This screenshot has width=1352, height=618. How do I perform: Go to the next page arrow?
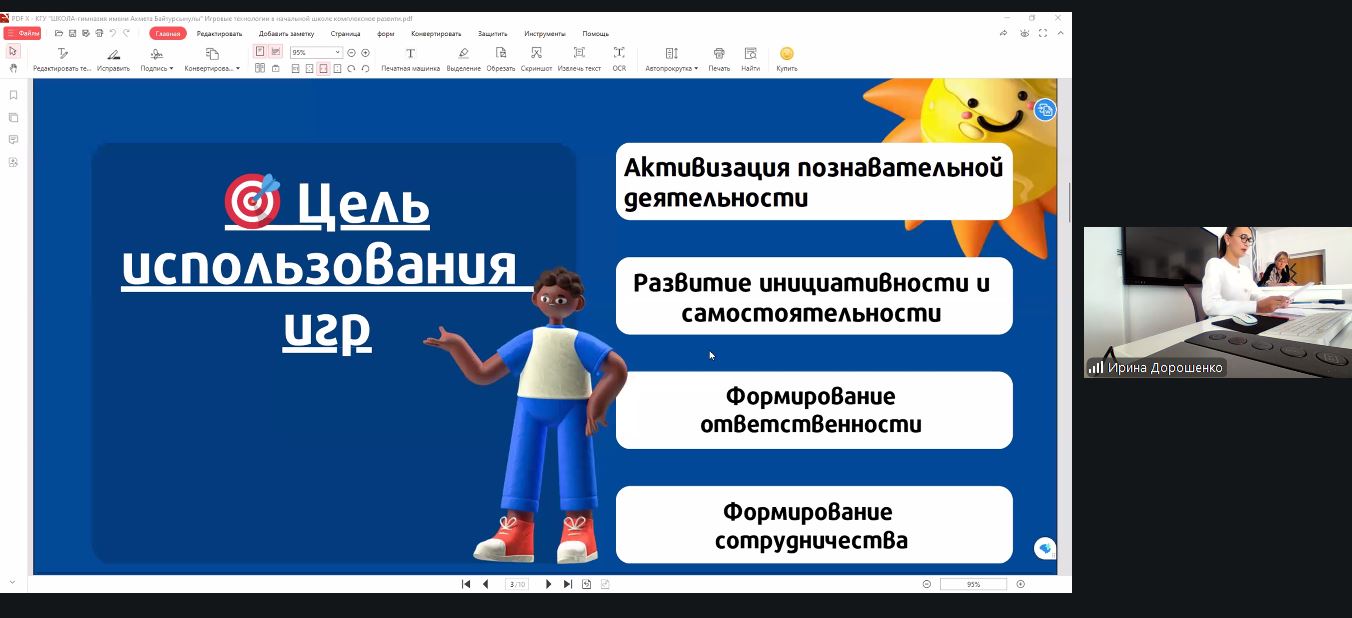pos(548,584)
